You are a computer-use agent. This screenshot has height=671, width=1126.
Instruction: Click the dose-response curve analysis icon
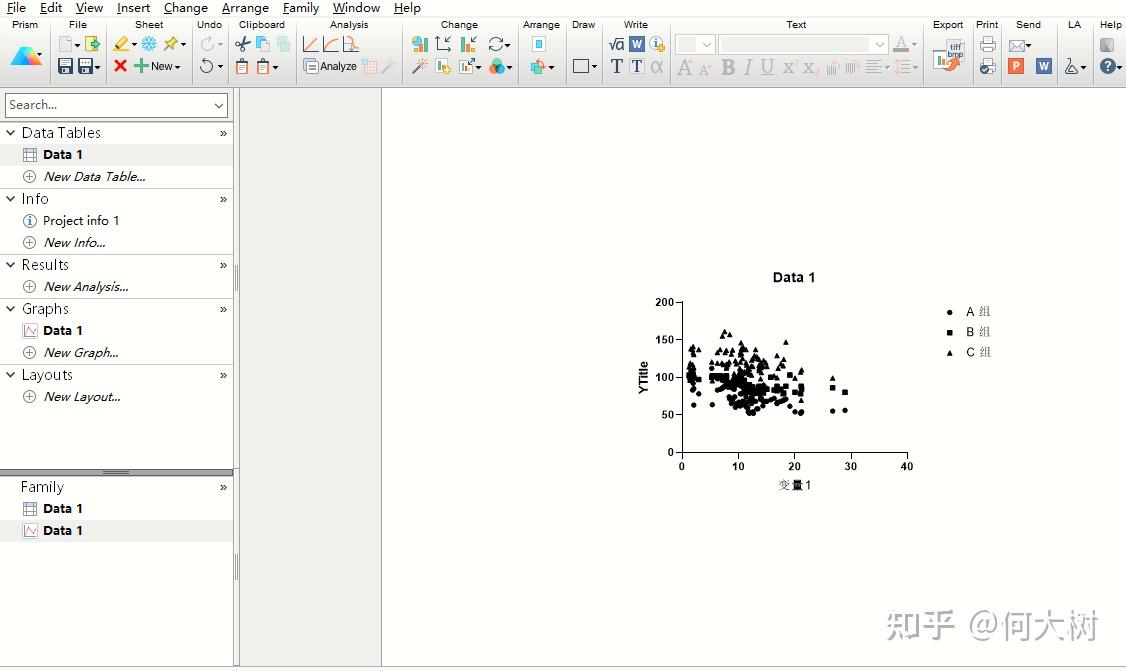tap(350, 44)
